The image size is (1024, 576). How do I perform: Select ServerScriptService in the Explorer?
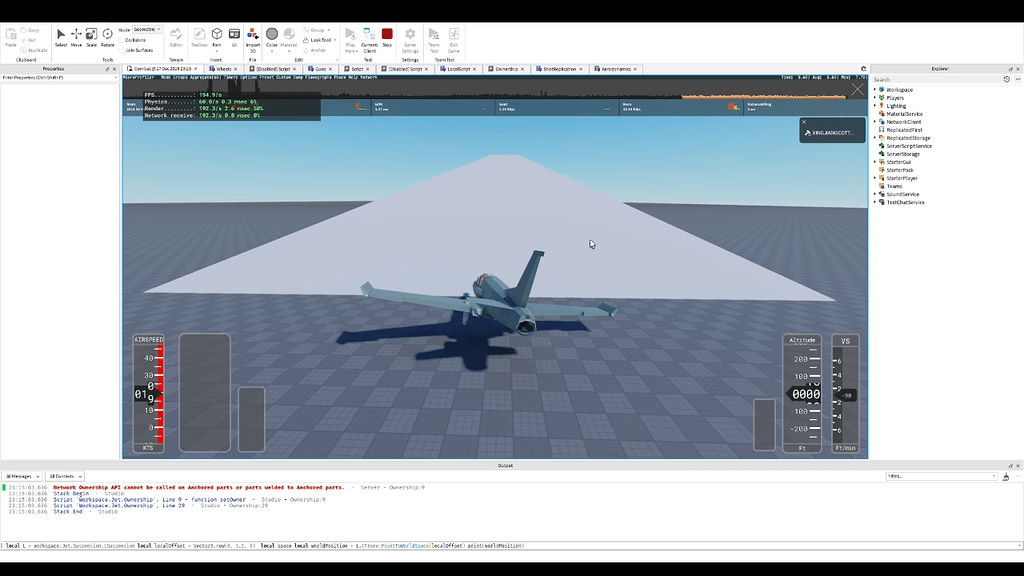(x=909, y=146)
